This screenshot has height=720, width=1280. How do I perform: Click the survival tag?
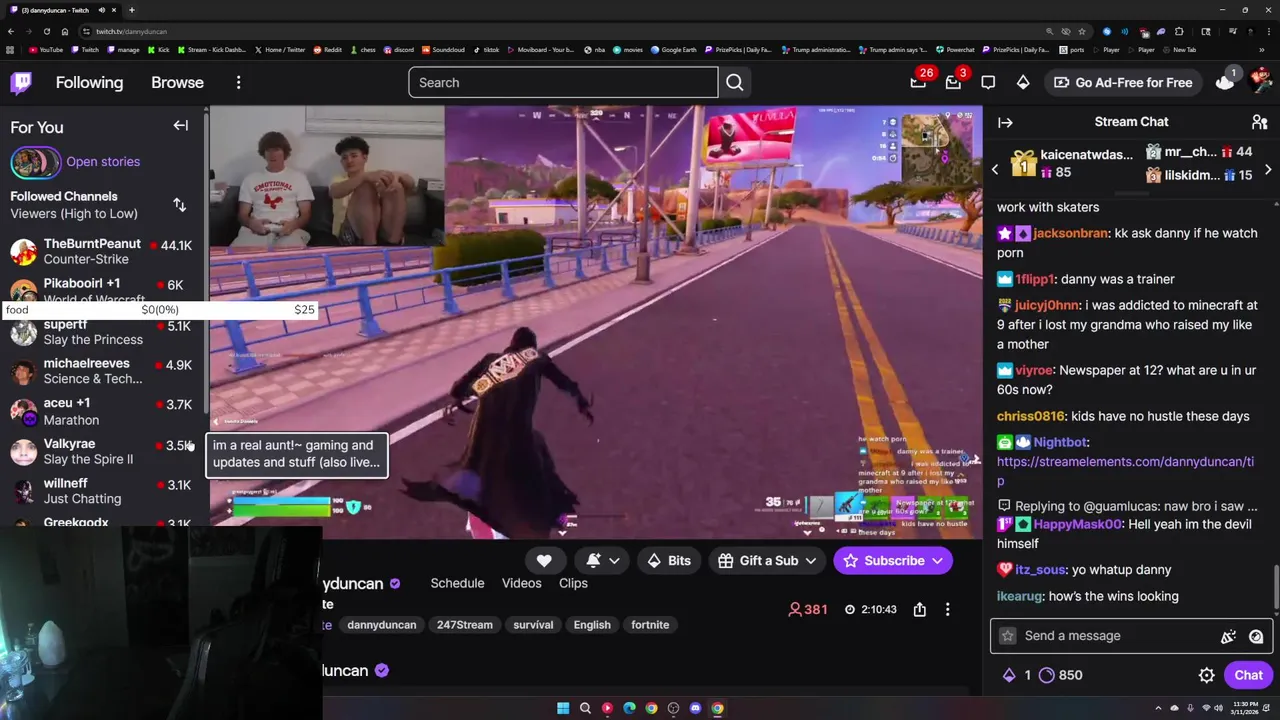(533, 625)
